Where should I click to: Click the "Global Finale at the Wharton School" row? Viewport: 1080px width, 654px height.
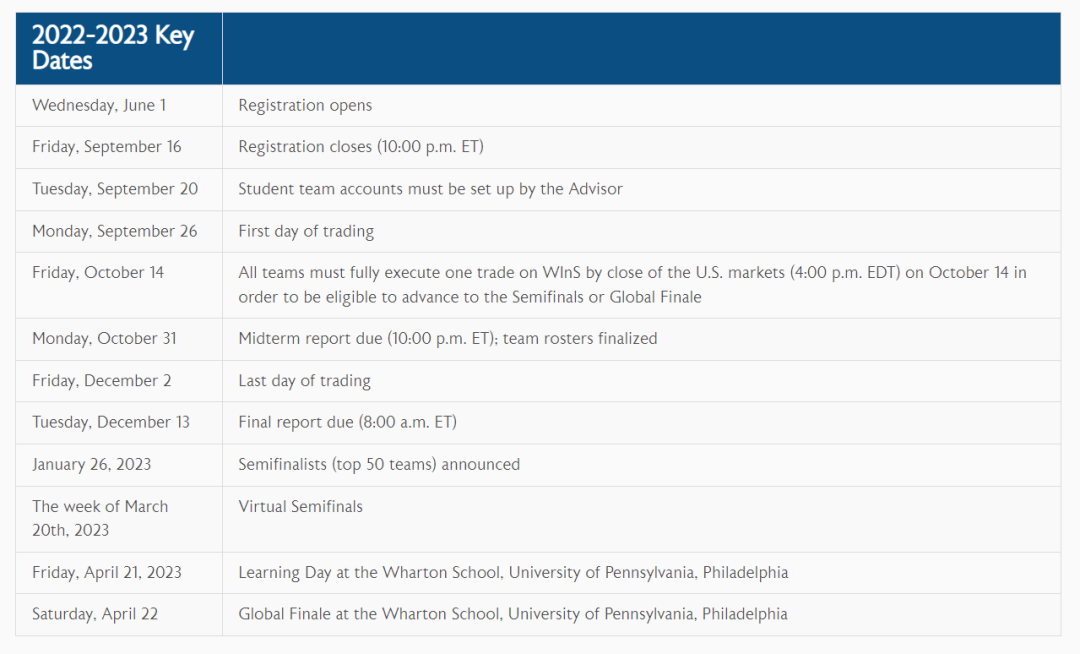point(537,614)
